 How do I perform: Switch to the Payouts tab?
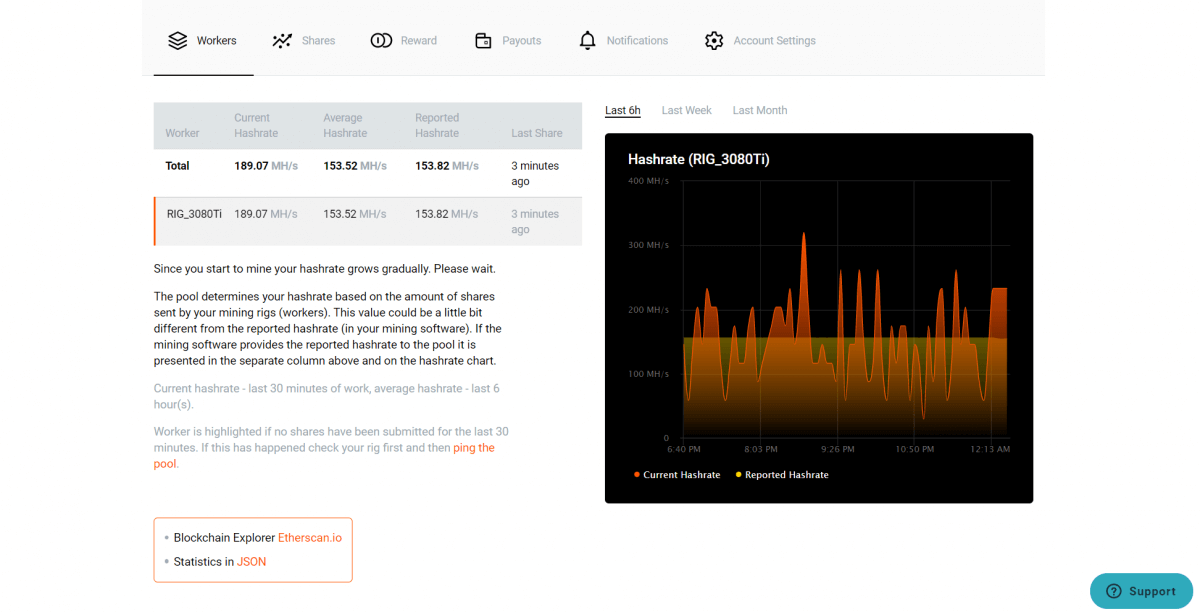(507, 40)
